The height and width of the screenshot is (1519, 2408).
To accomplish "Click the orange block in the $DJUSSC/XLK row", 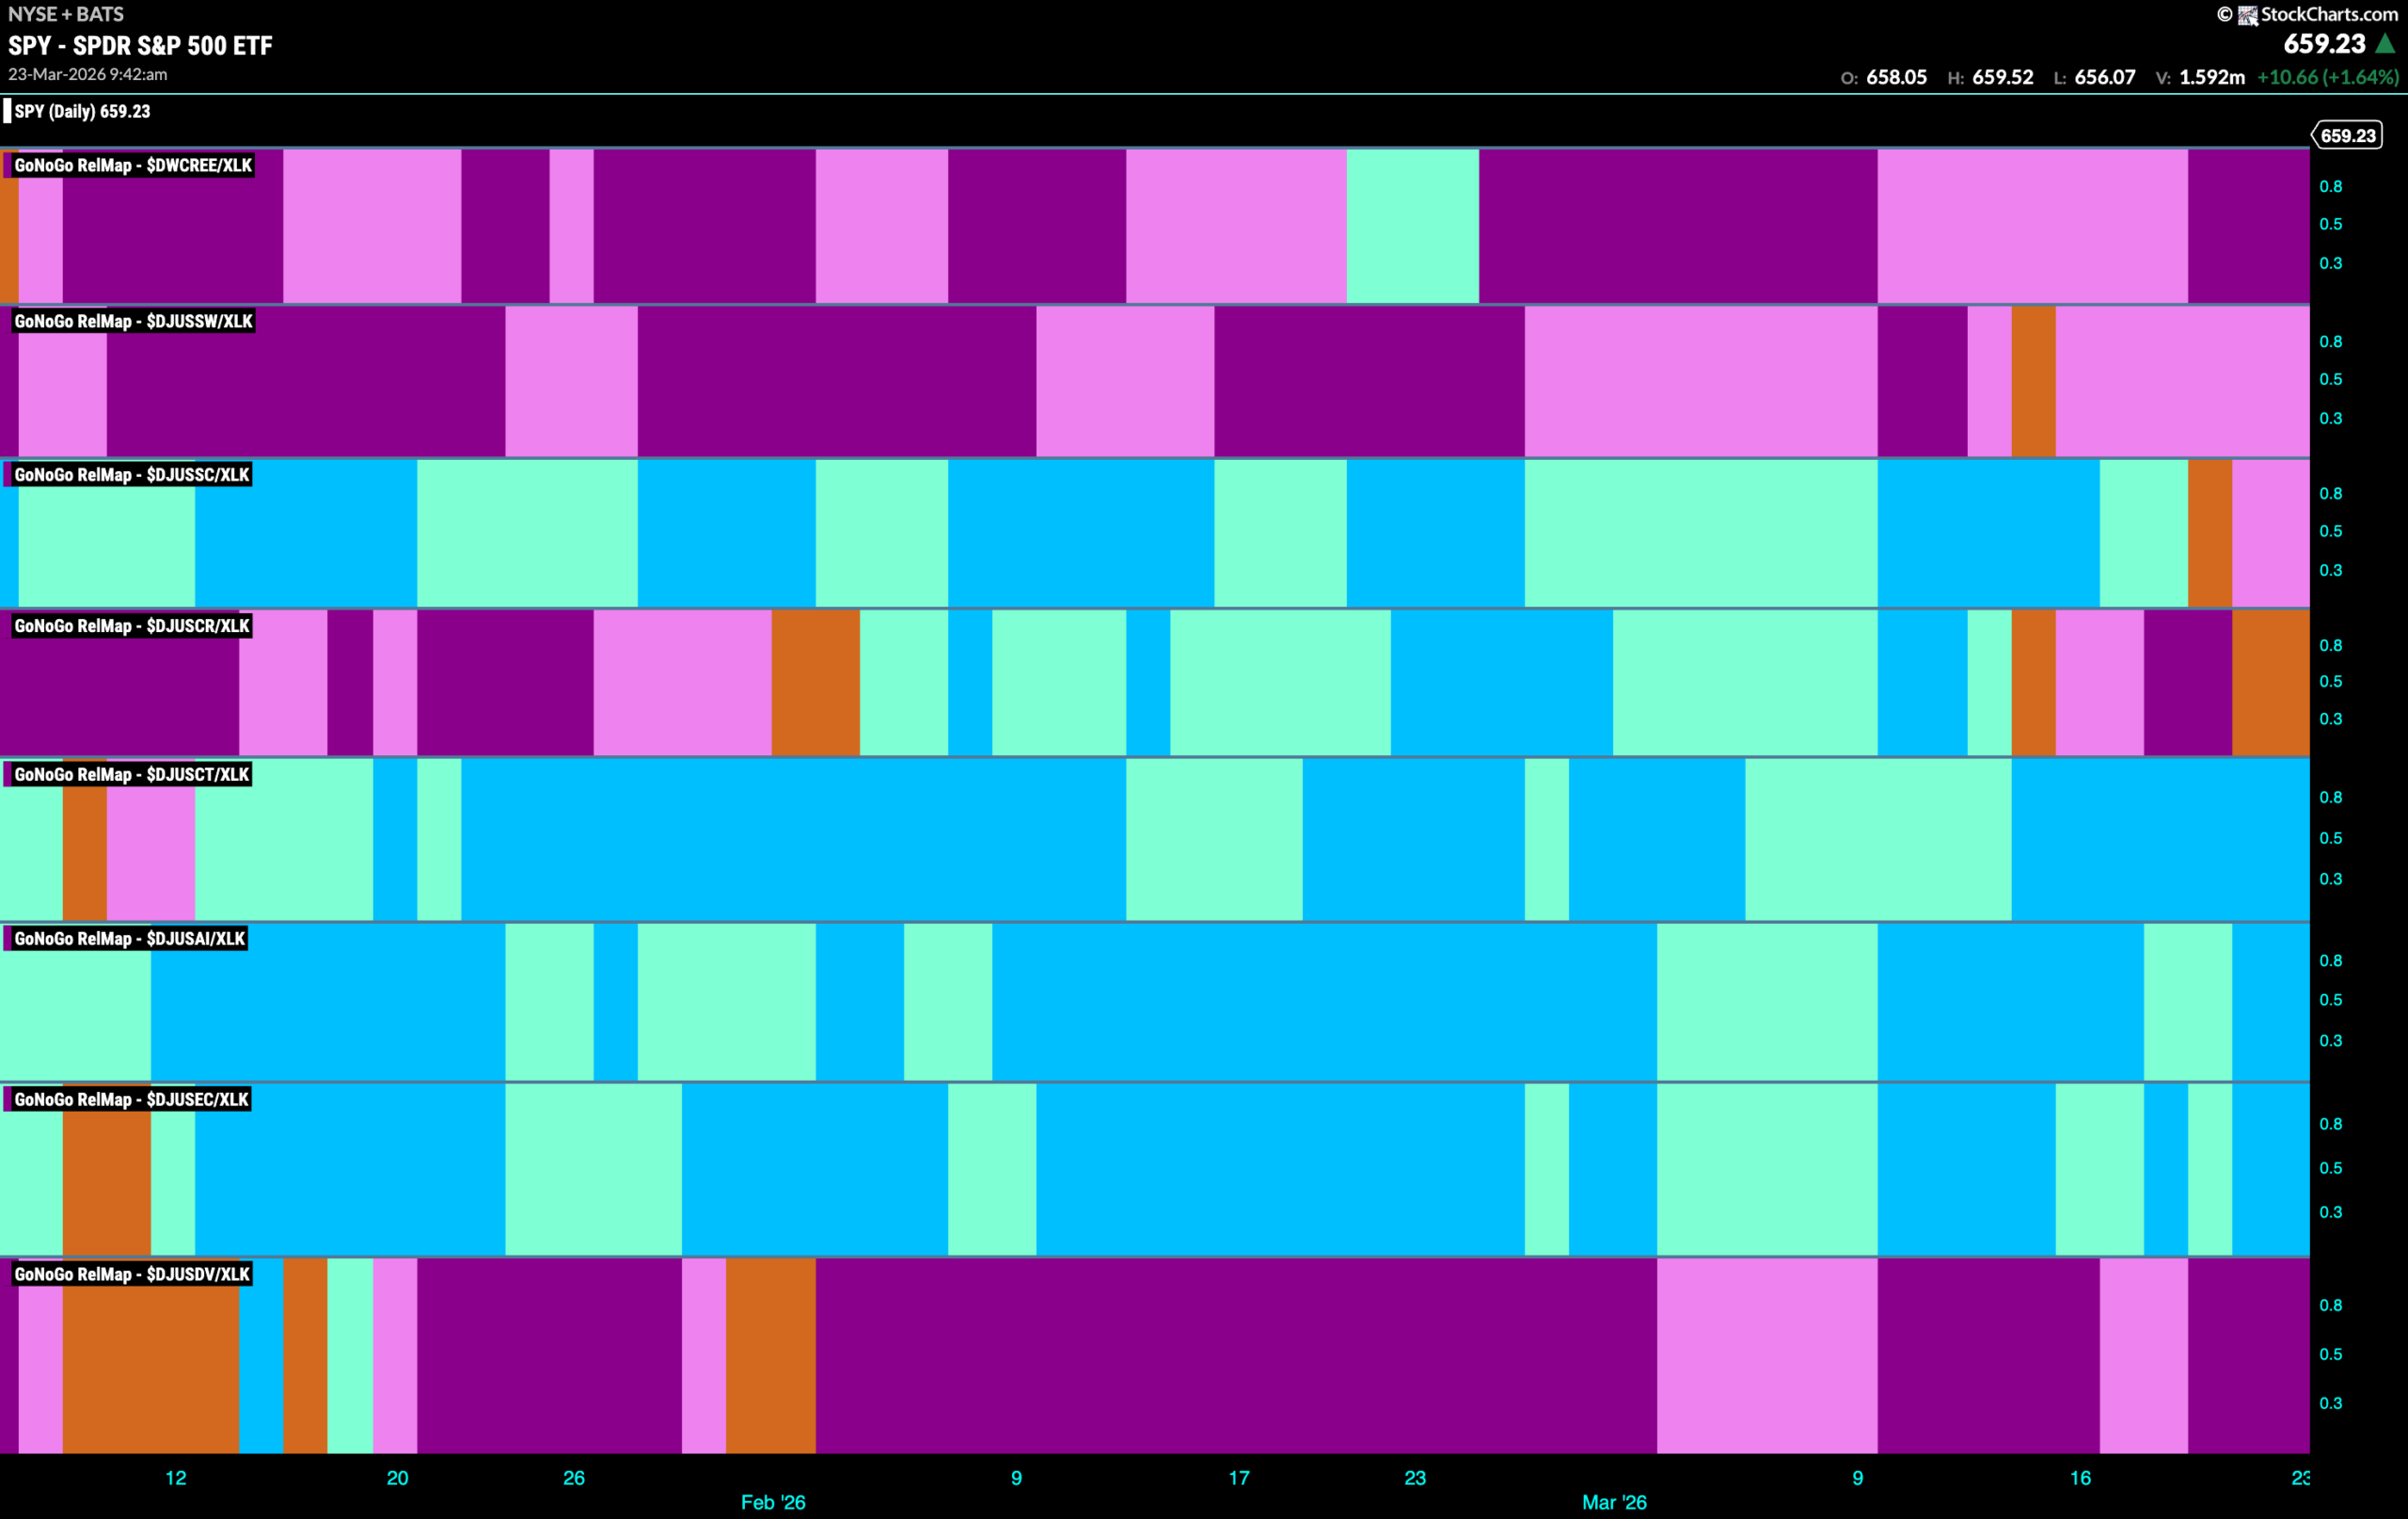I will 2210,533.
